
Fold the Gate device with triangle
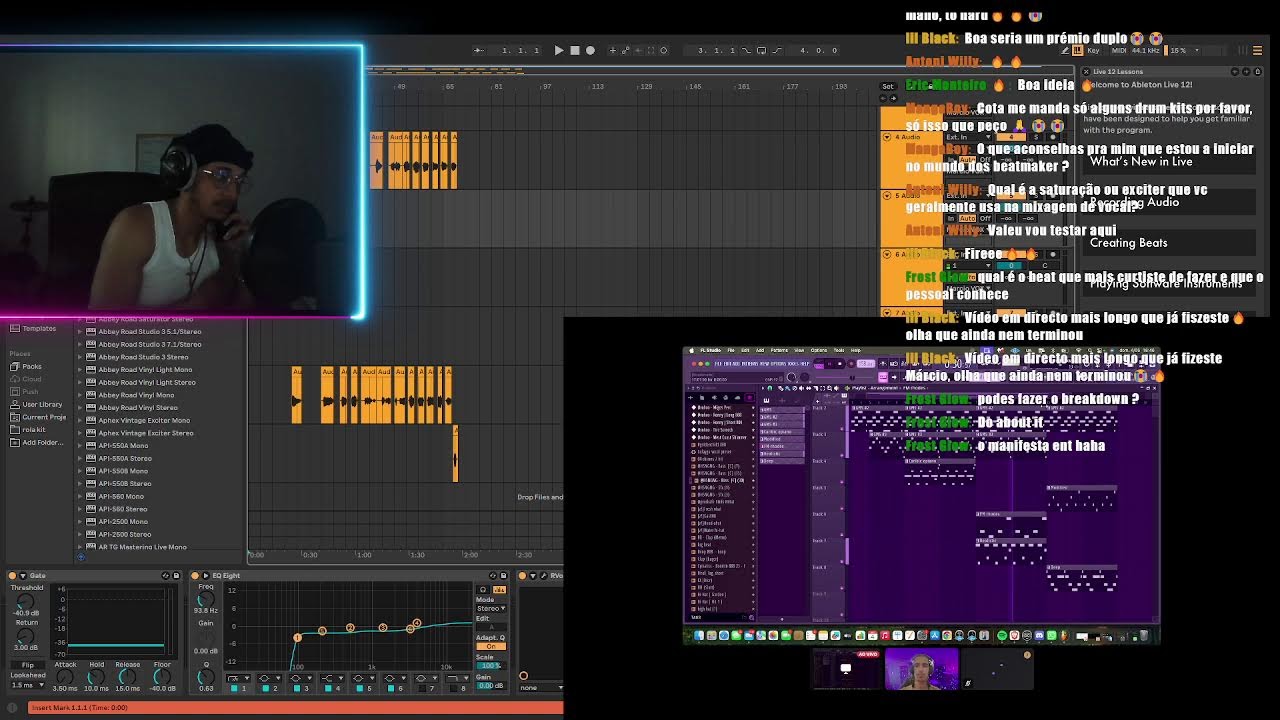23,576
